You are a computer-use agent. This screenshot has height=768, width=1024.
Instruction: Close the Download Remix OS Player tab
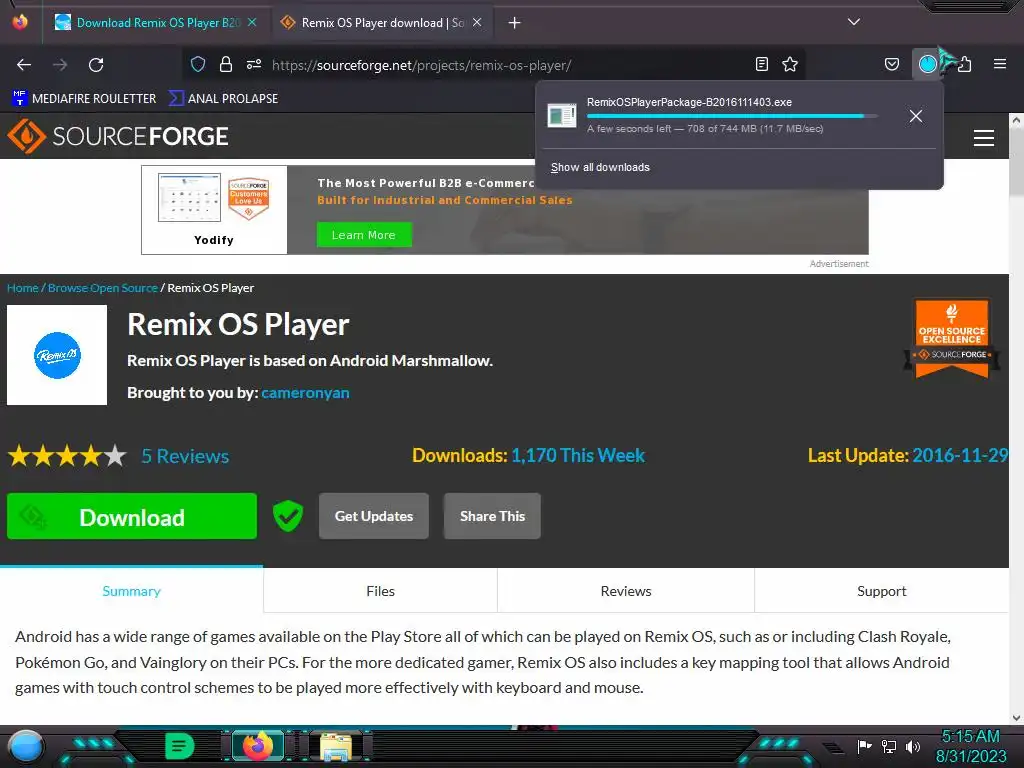(x=252, y=22)
